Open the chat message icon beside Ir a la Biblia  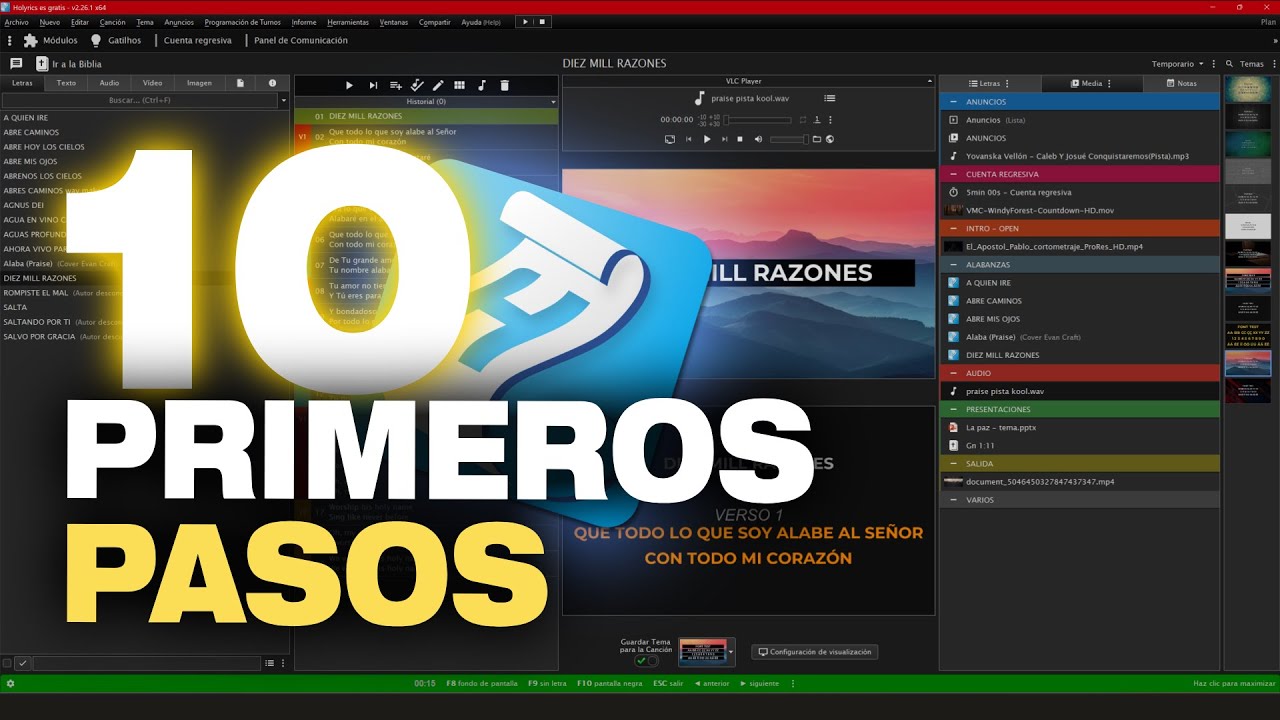16,64
